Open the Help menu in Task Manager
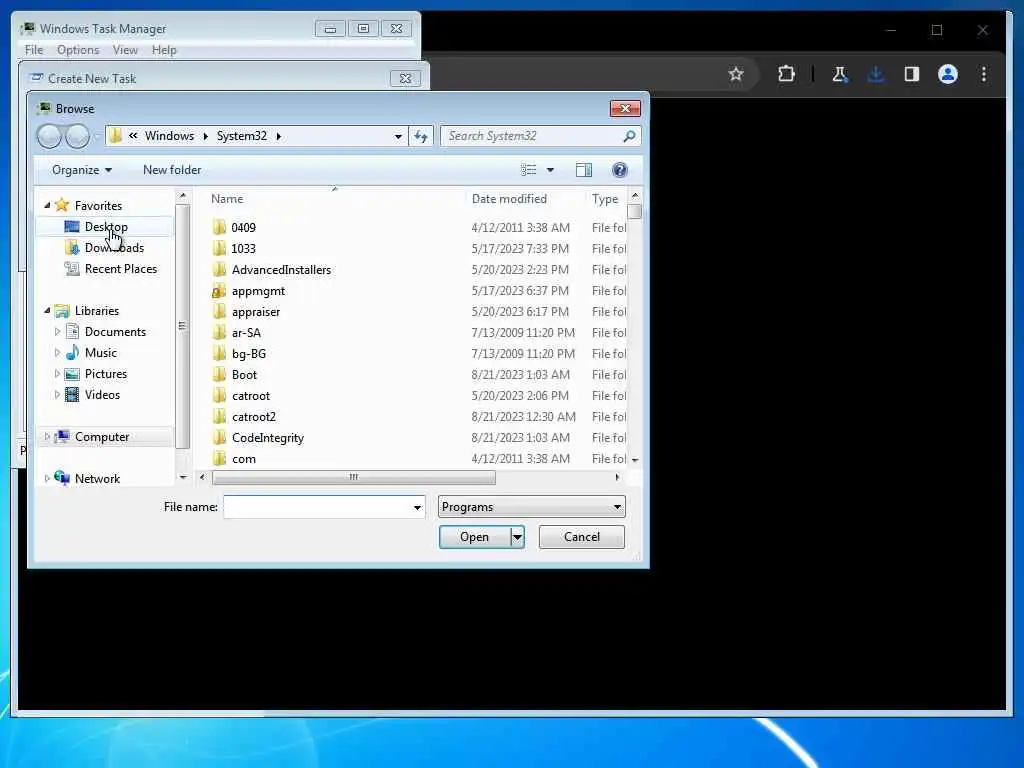This screenshot has height=768, width=1024. 164,50
